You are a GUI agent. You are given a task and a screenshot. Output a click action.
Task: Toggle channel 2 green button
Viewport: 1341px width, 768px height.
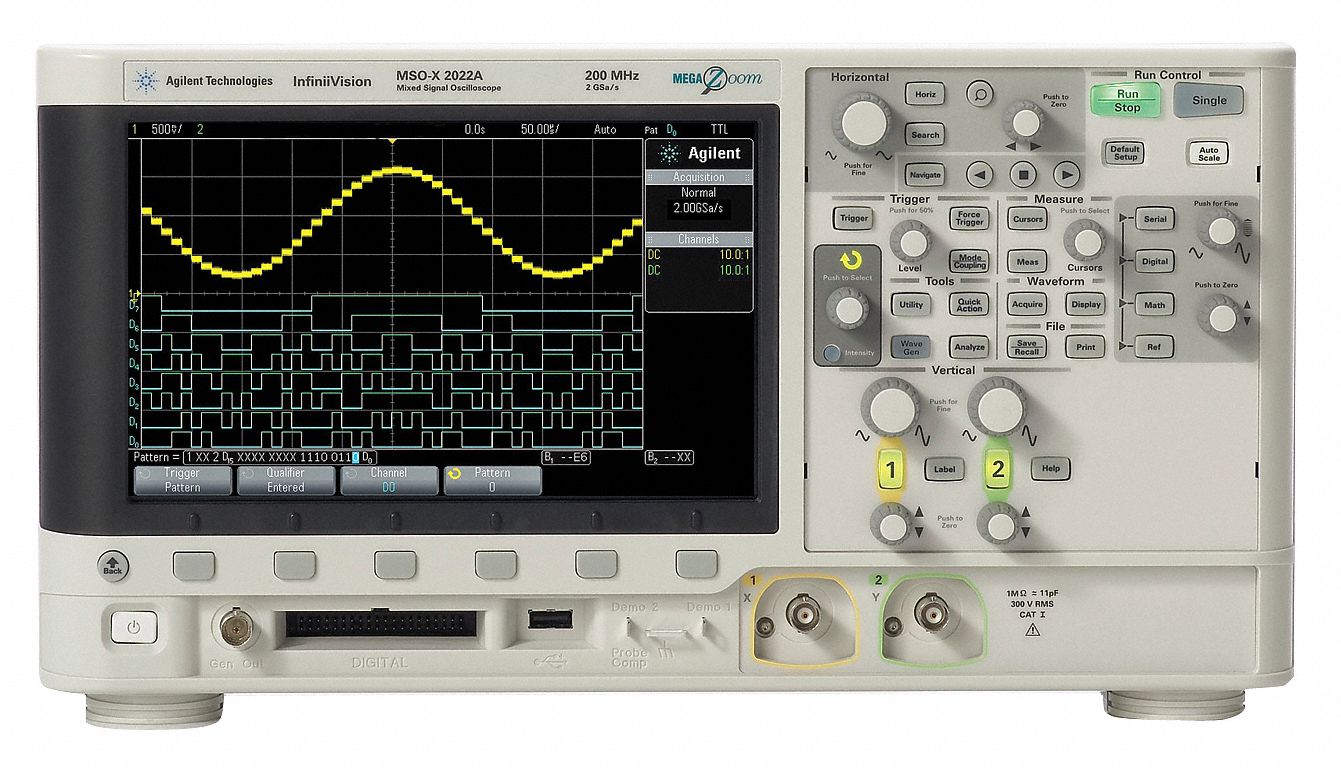coord(997,468)
